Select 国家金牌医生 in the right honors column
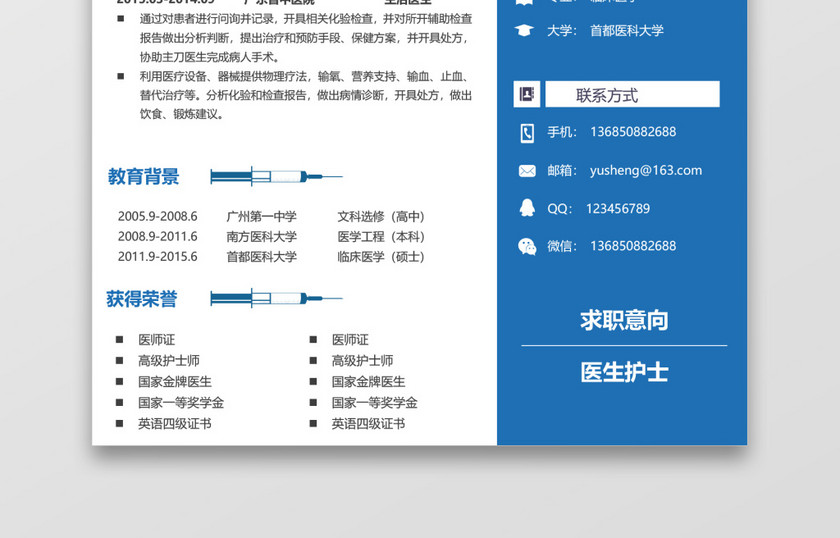 [368, 382]
